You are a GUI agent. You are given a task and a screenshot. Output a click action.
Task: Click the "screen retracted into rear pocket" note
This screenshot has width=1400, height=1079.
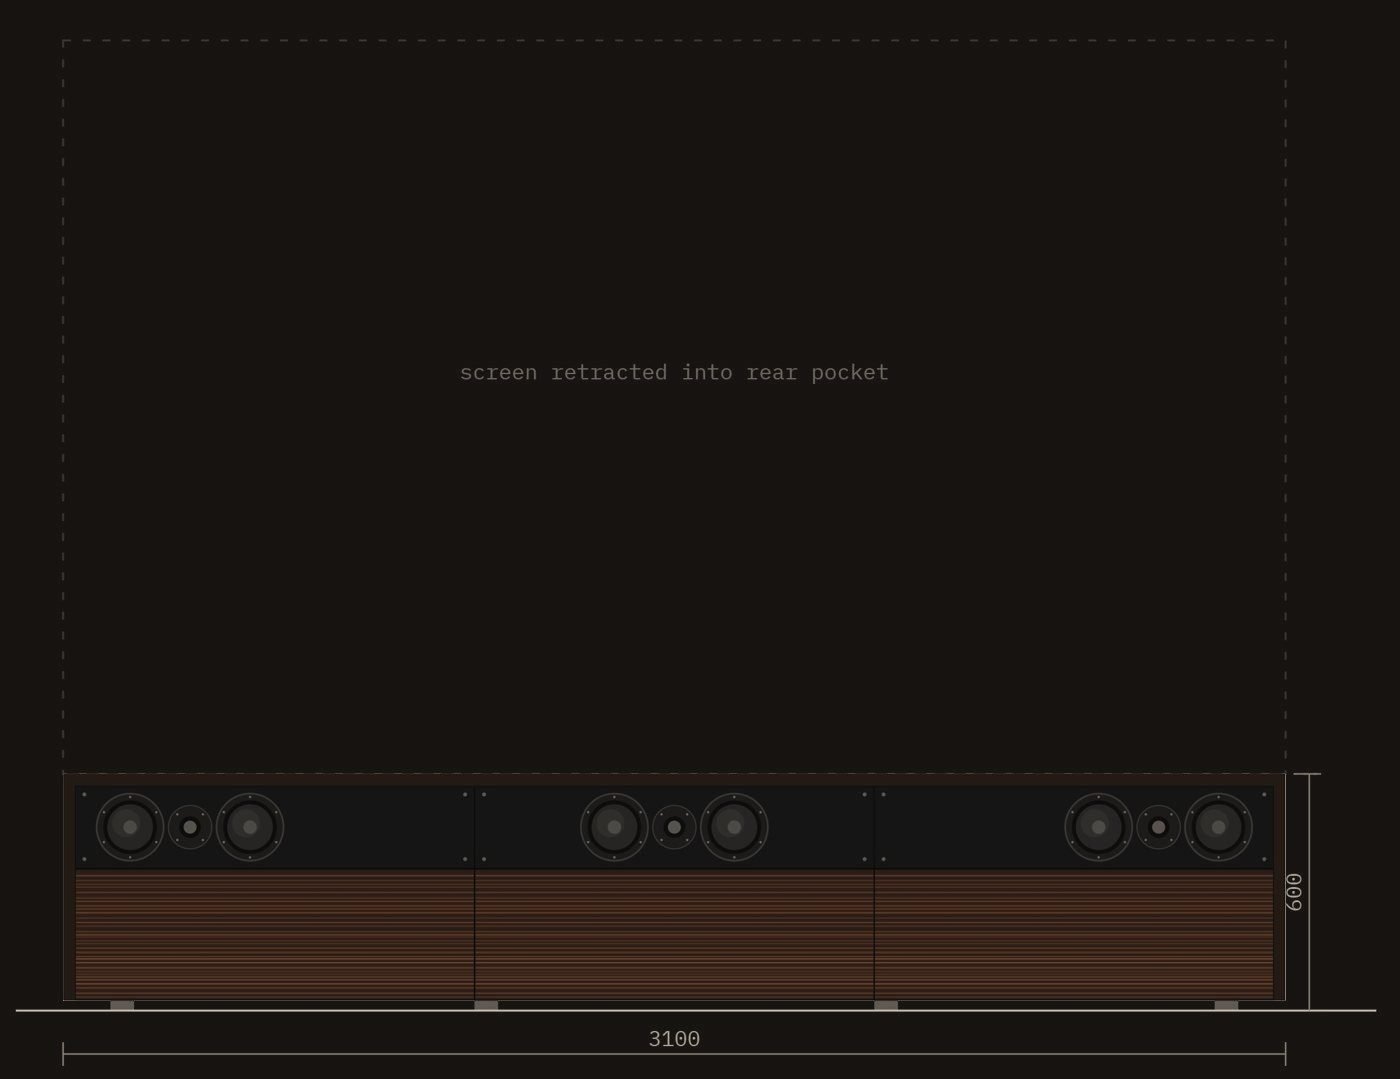click(x=674, y=372)
